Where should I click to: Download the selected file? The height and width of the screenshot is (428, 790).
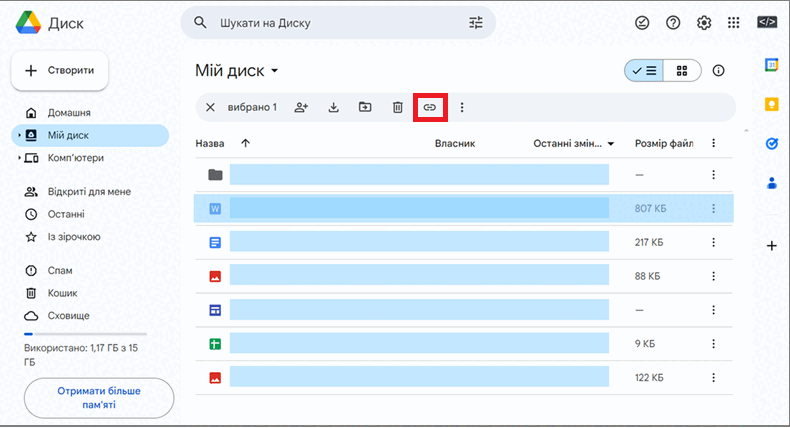(334, 107)
